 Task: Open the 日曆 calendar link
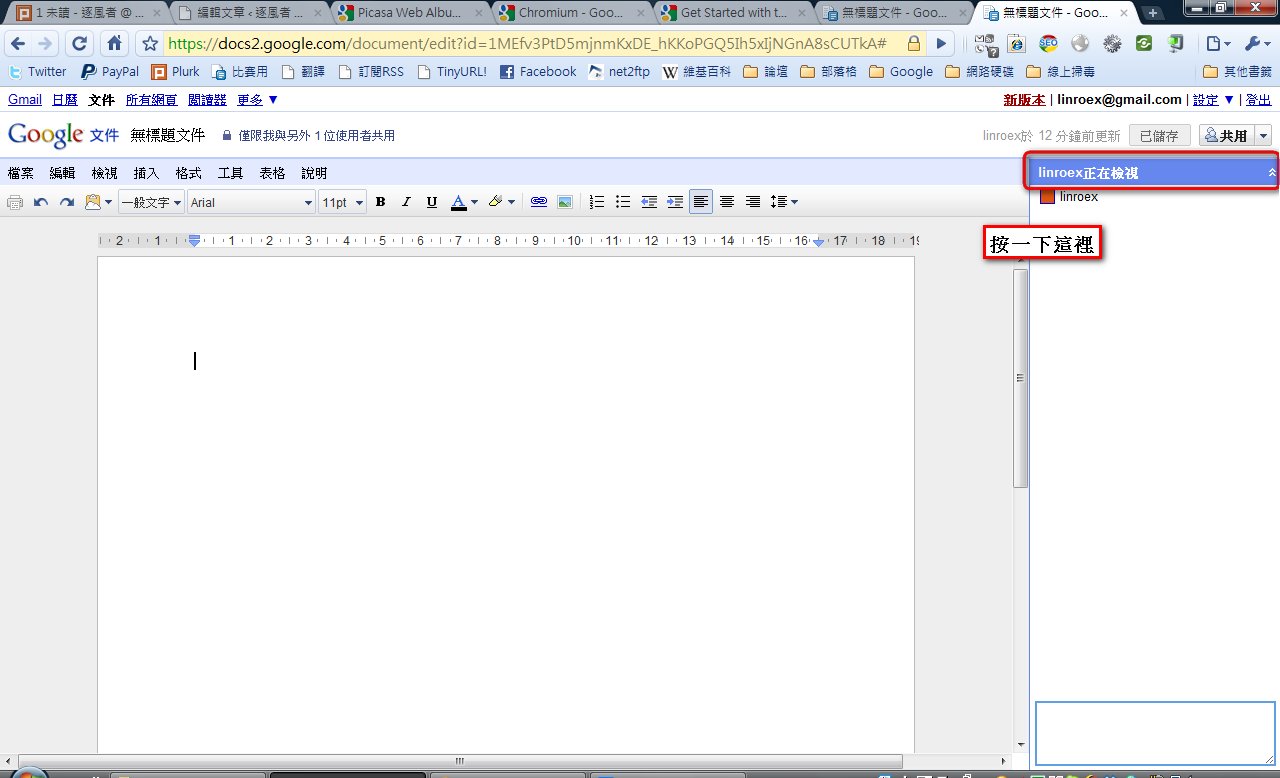[65, 99]
